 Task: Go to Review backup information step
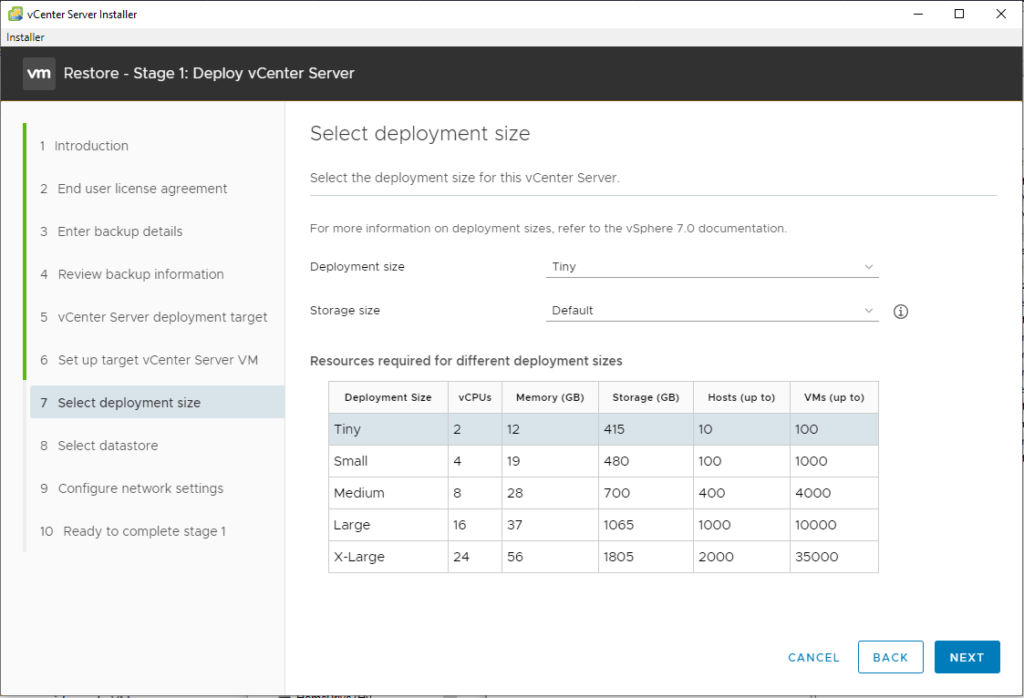[132, 274]
